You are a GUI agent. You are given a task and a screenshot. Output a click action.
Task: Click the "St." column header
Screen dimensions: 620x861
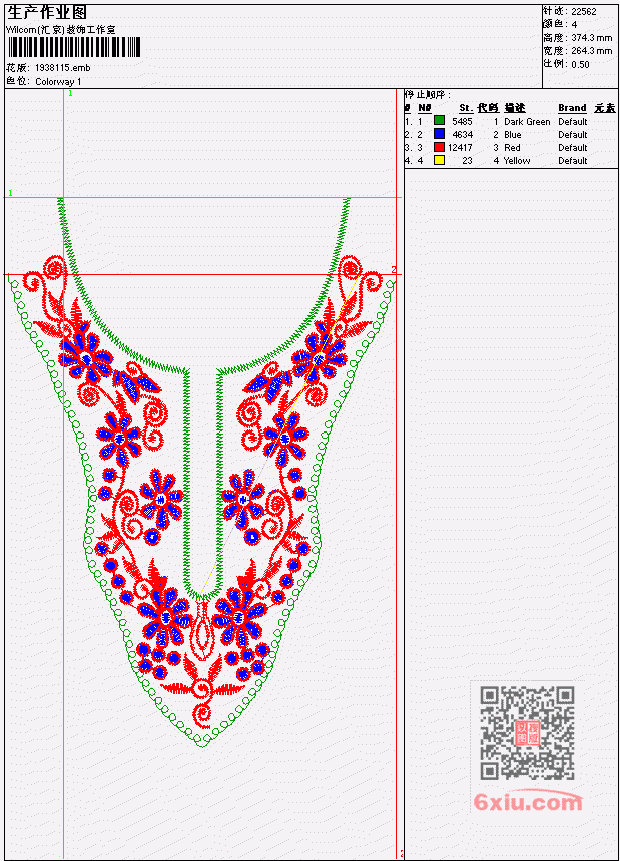(x=466, y=108)
